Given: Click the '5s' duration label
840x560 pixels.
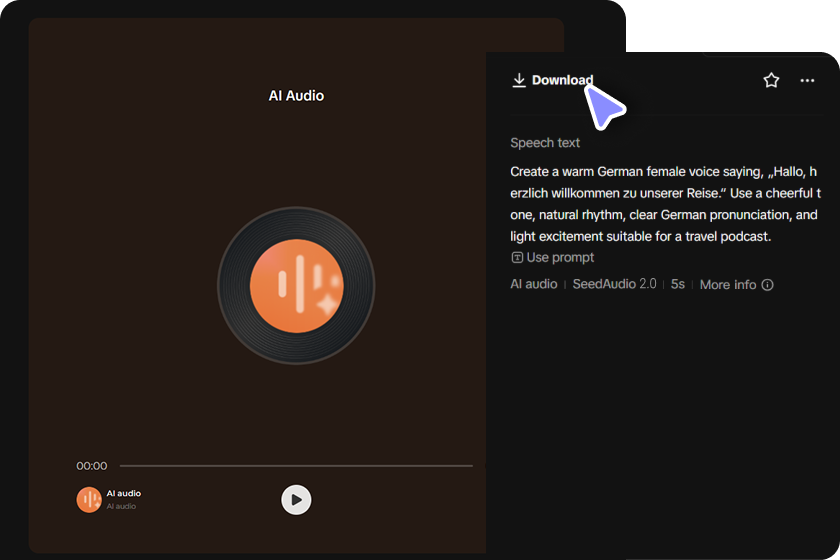Looking at the screenshot, I should 678,284.
